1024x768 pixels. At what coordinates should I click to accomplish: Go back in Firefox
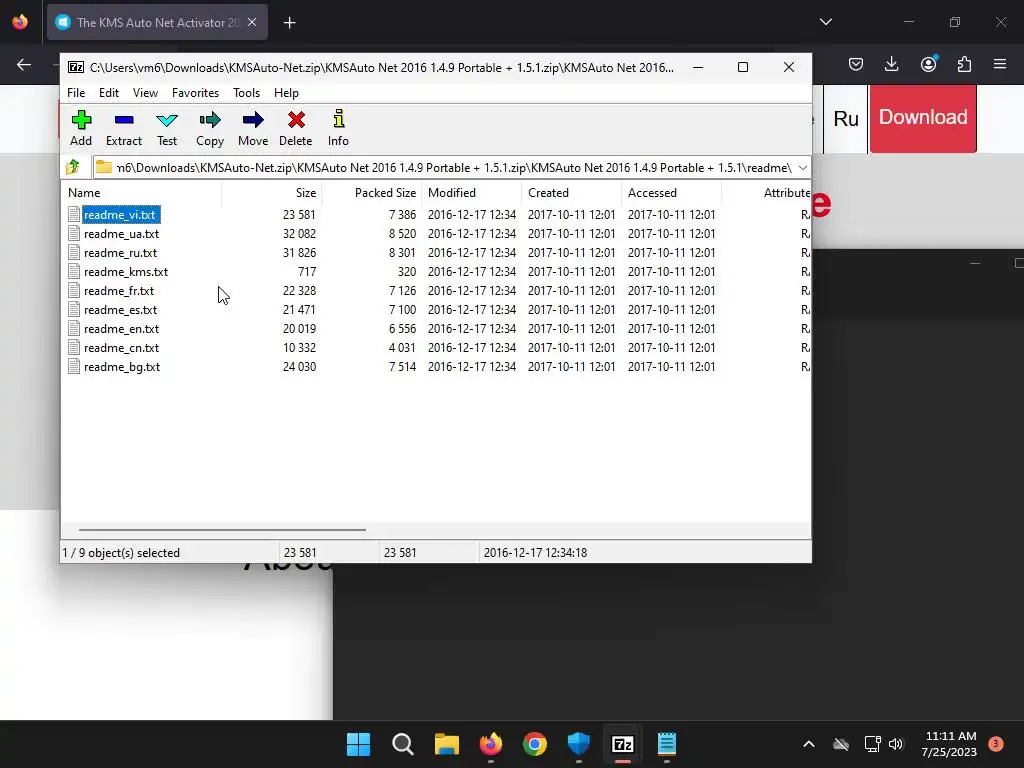(x=24, y=64)
